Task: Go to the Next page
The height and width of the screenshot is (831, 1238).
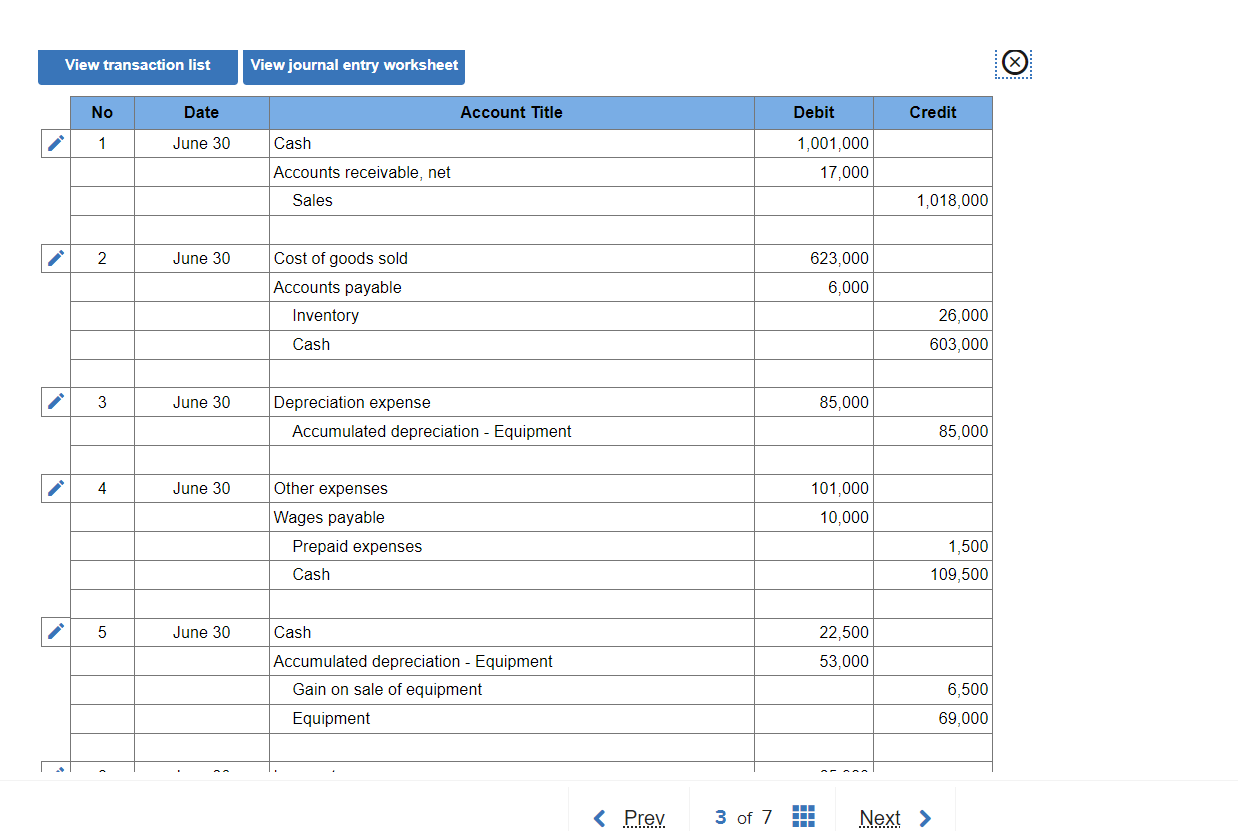Action: [880, 818]
